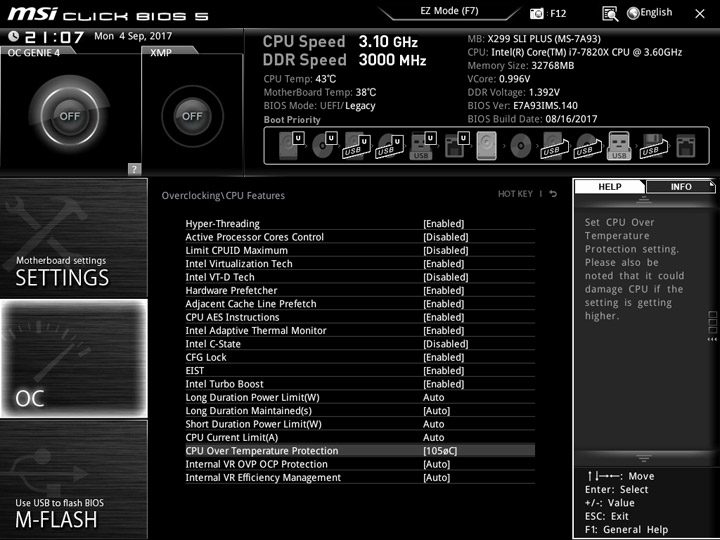This screenshot has width=720, height=540.
Task: Select the legacy network boot icon at bar end
Action: pyautogui.click(x=686, y=146)
